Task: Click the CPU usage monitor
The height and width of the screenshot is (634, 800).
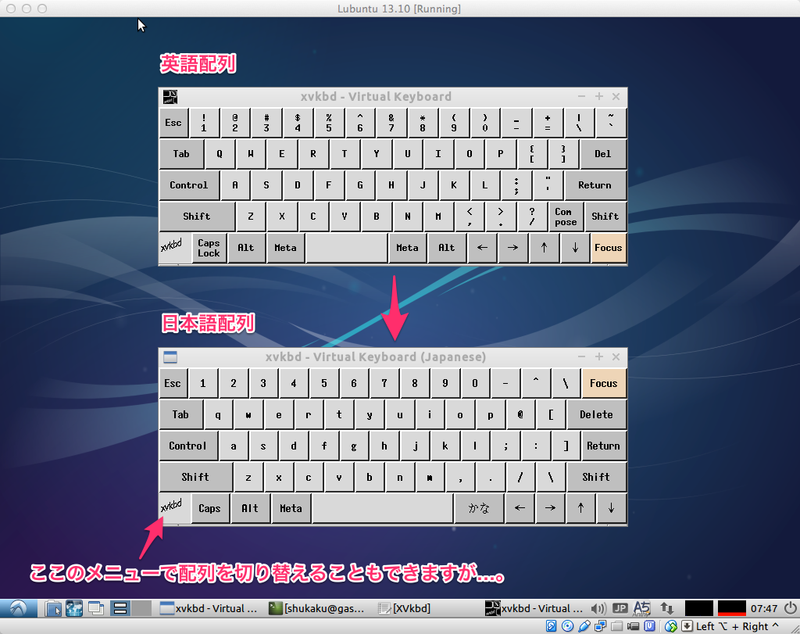Action: [x=698, y=608]
